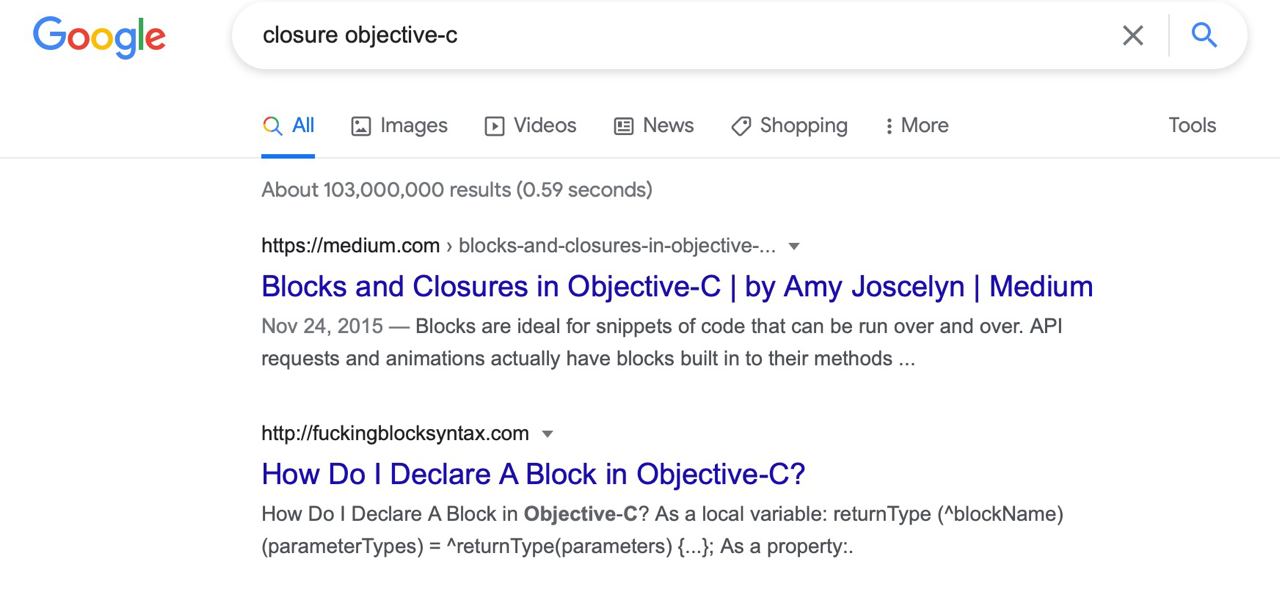Click the http://fuckingblocksyntax.com URL text
Image resolution: width=1280 pixels, height=606 pixels.
tap(395, 433)
